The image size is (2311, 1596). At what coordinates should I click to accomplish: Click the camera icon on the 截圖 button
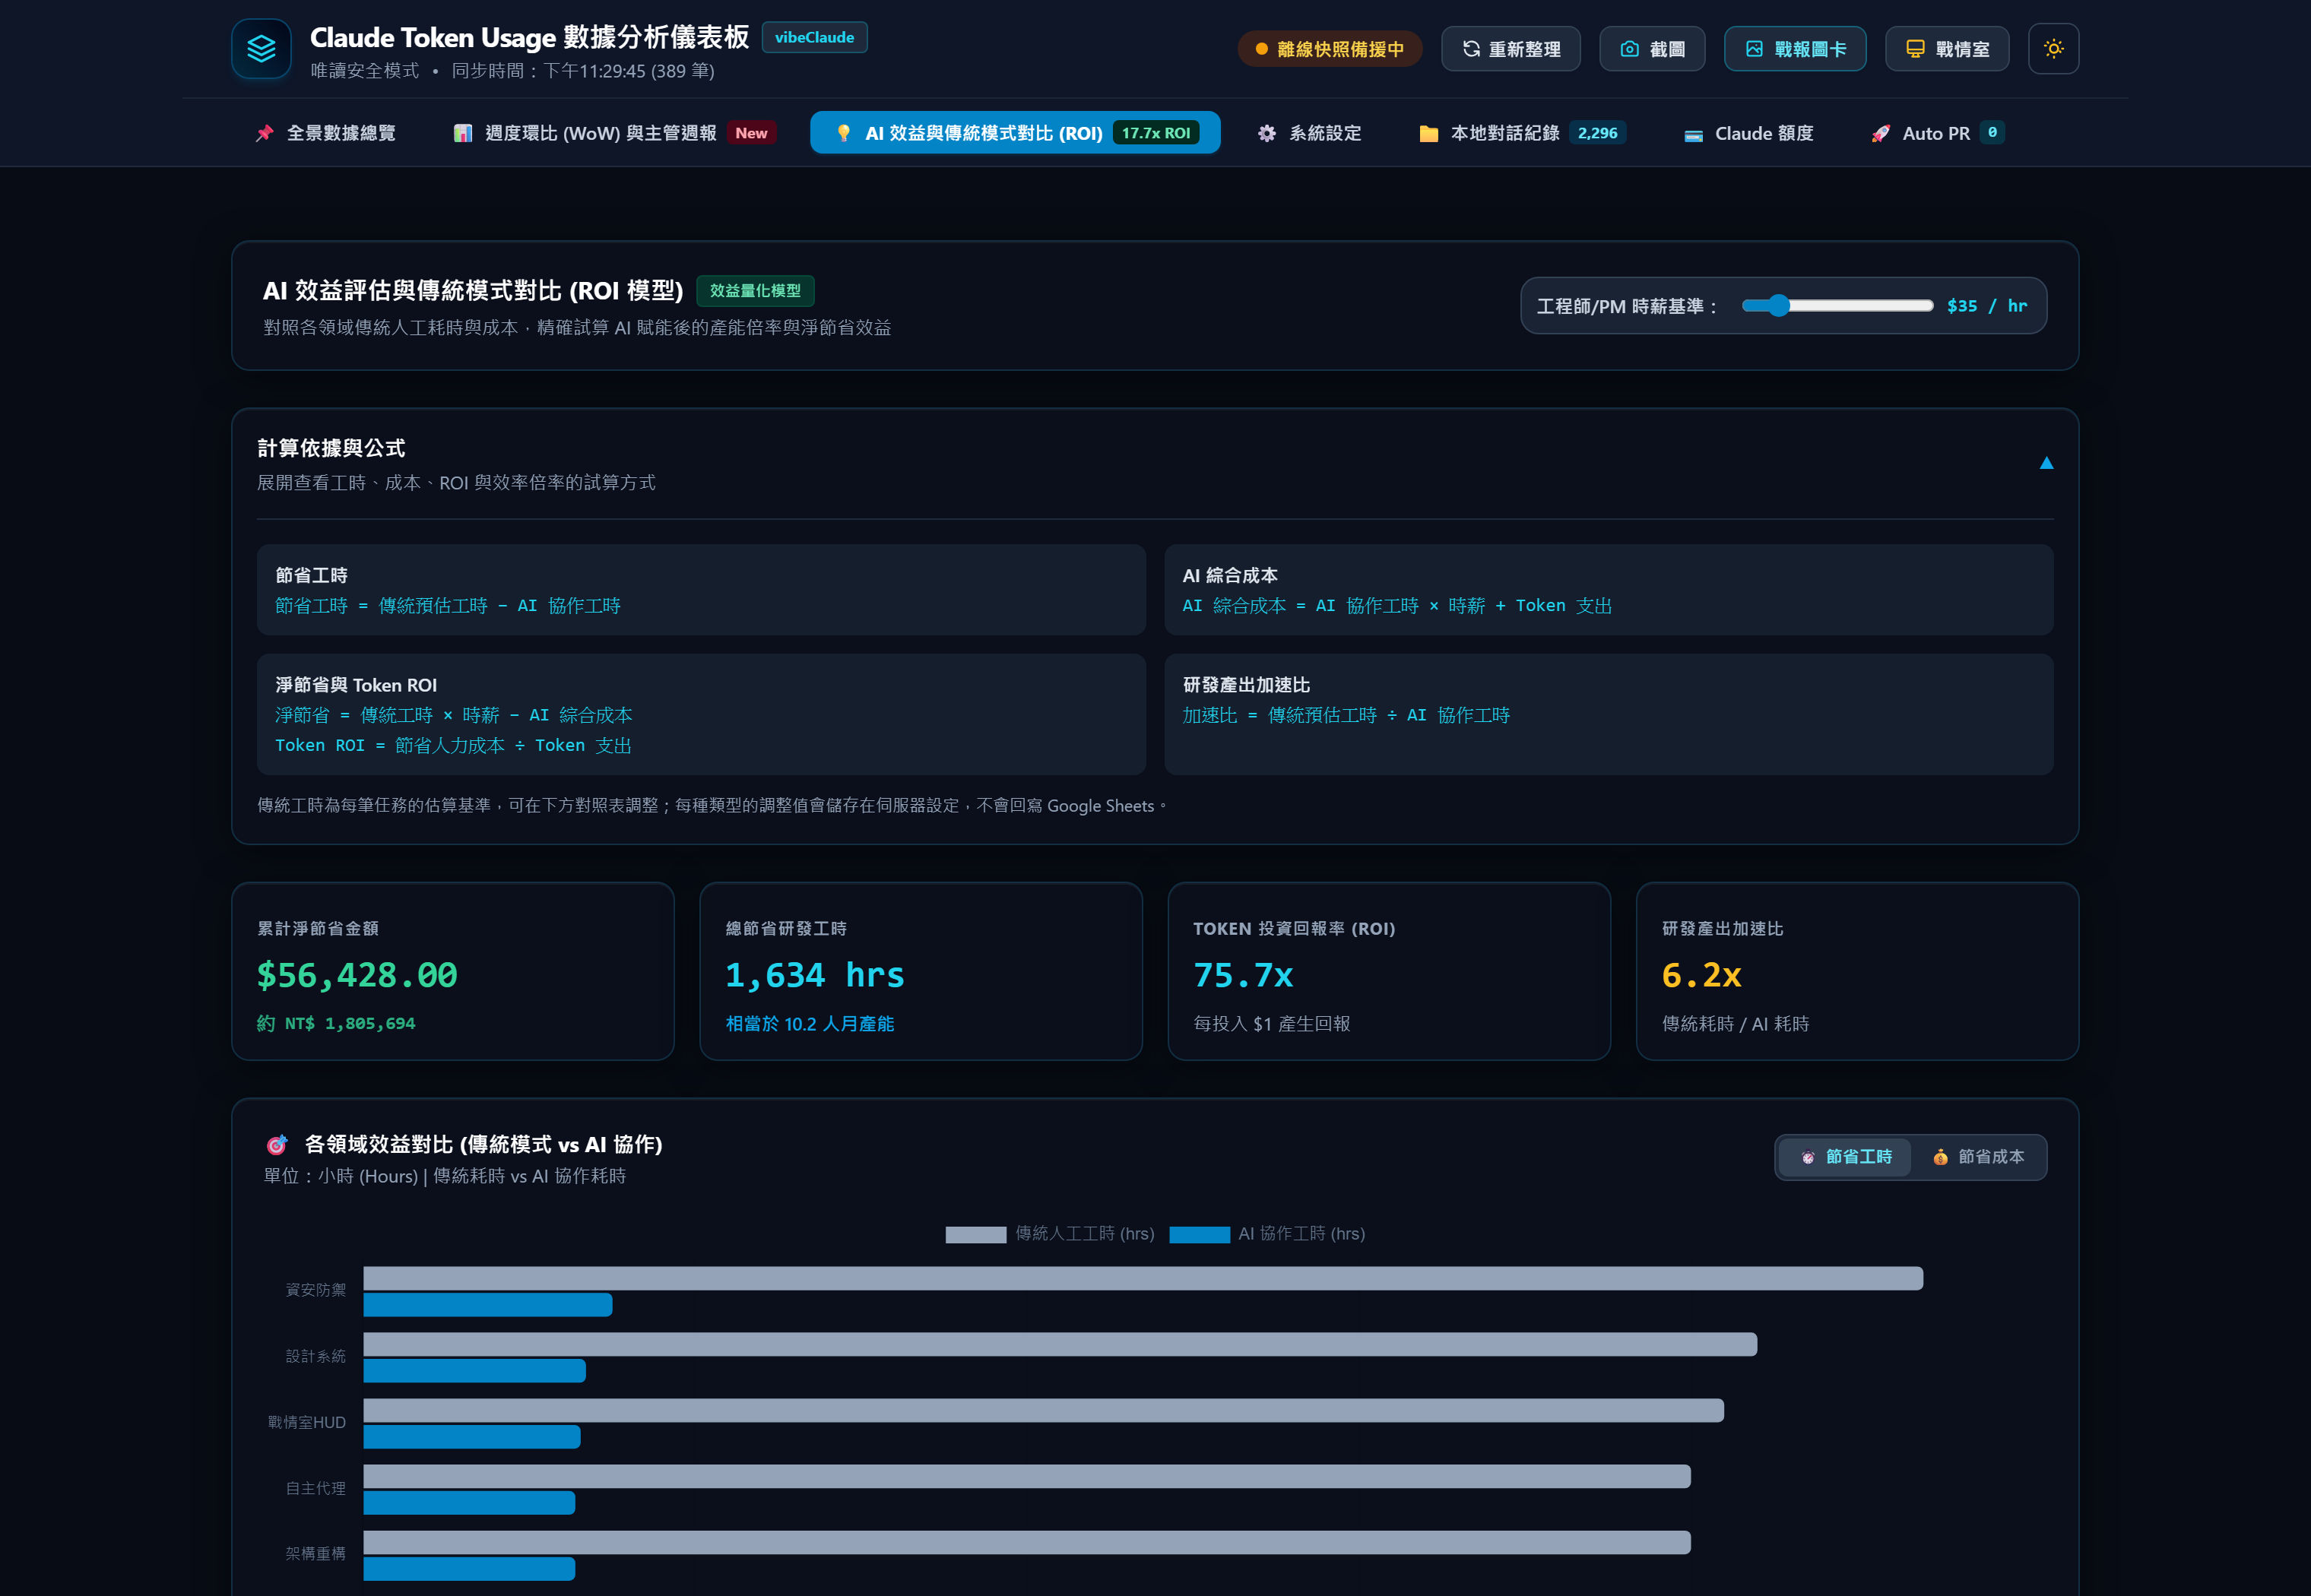pos(1629,49)
